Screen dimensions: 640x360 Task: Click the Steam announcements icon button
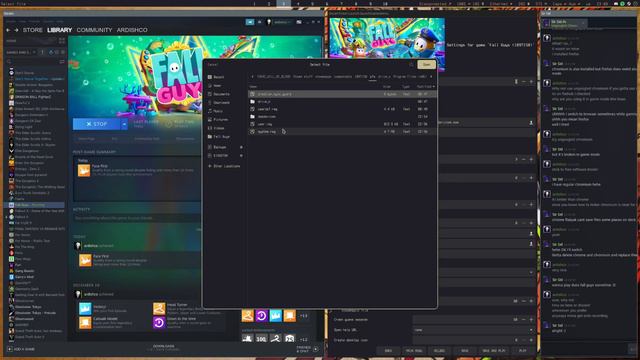pyautogui.click(x=250, y=22)
